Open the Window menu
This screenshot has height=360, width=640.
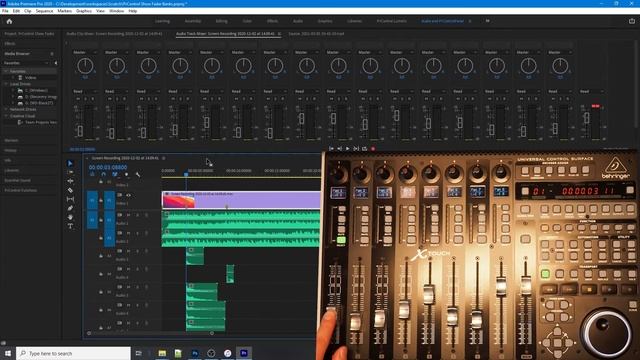[x=116, y=11]
